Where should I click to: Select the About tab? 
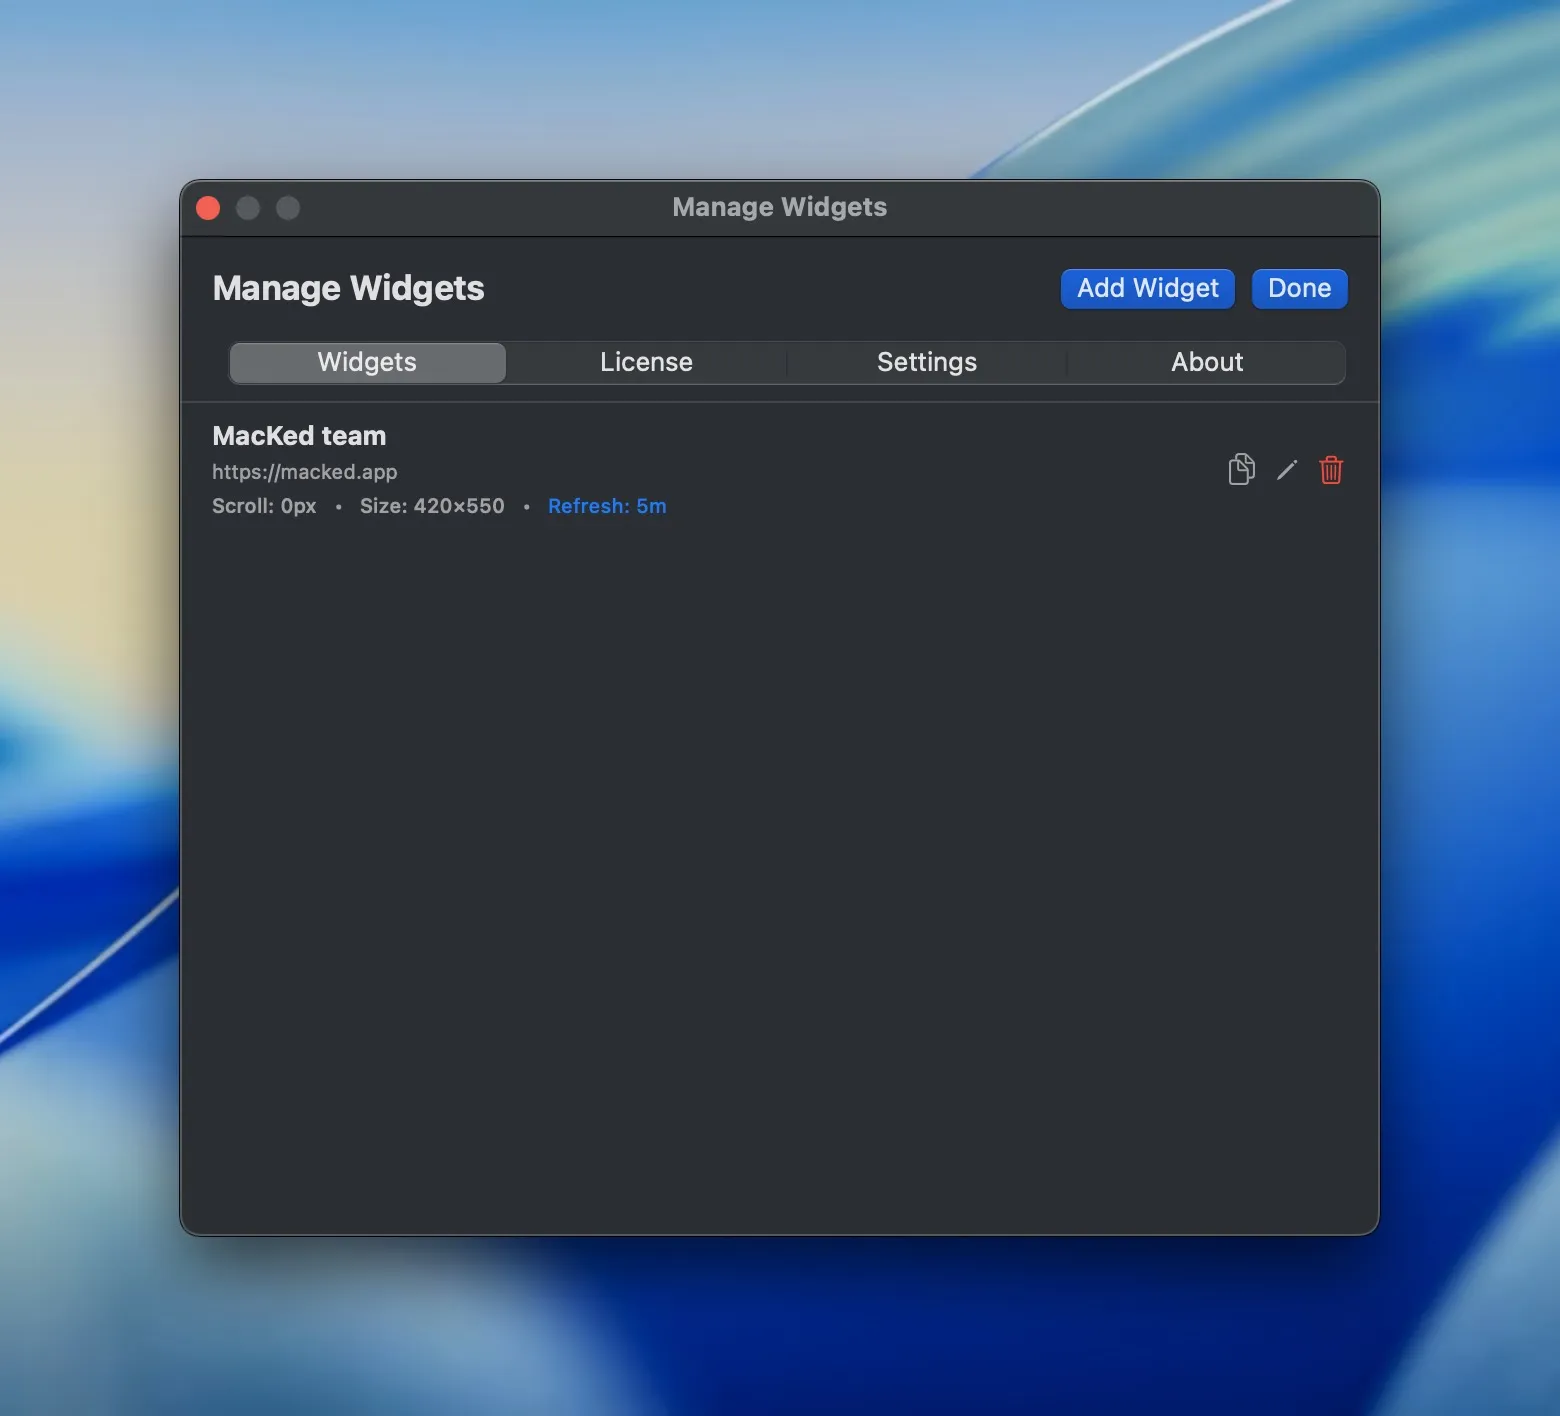(x=1207, y=362)
